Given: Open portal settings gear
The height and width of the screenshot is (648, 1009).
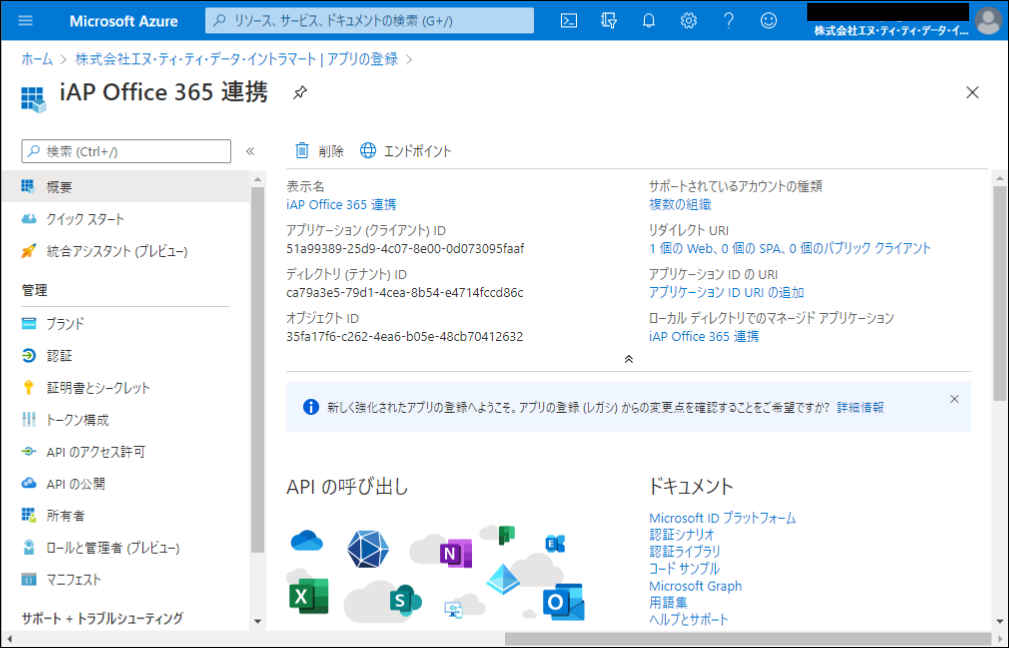Looking at the screenshot, I should click(x=689, y=21).
